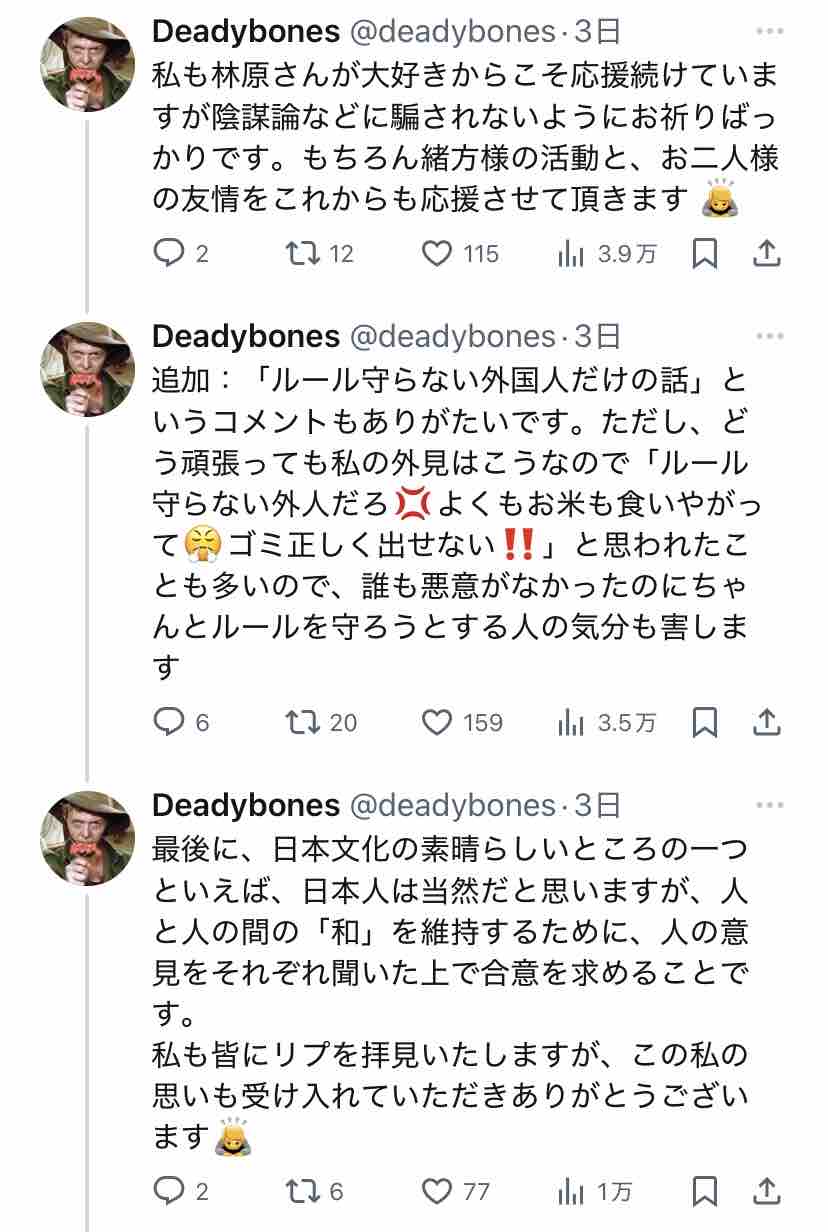This screenshot has height=1232, width=828.
Task: Open more options on first tweet
Action: pyautogui.click(x=770, y=32)
